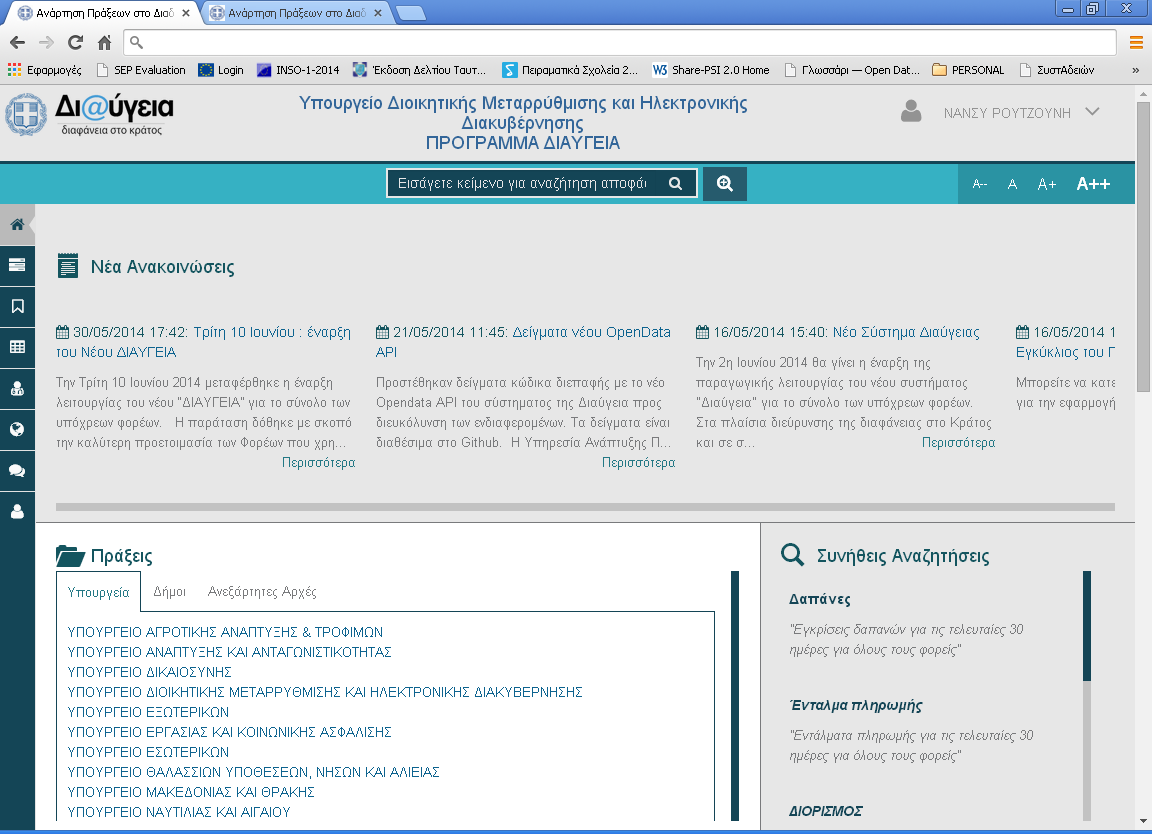Viewport: 1152px width, 834px height.
Task: Switch to the Ανεξάρτητες Αρχές tab
Action: (x=262, y=592)
